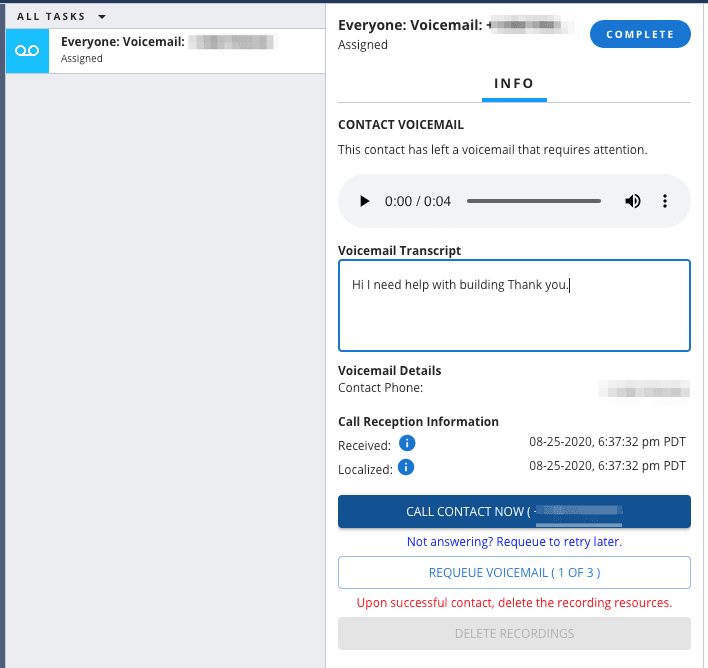The width and height of the screenshot is (708, 668).
Task: Click the Received timestamp value
Action: [607, 442]
